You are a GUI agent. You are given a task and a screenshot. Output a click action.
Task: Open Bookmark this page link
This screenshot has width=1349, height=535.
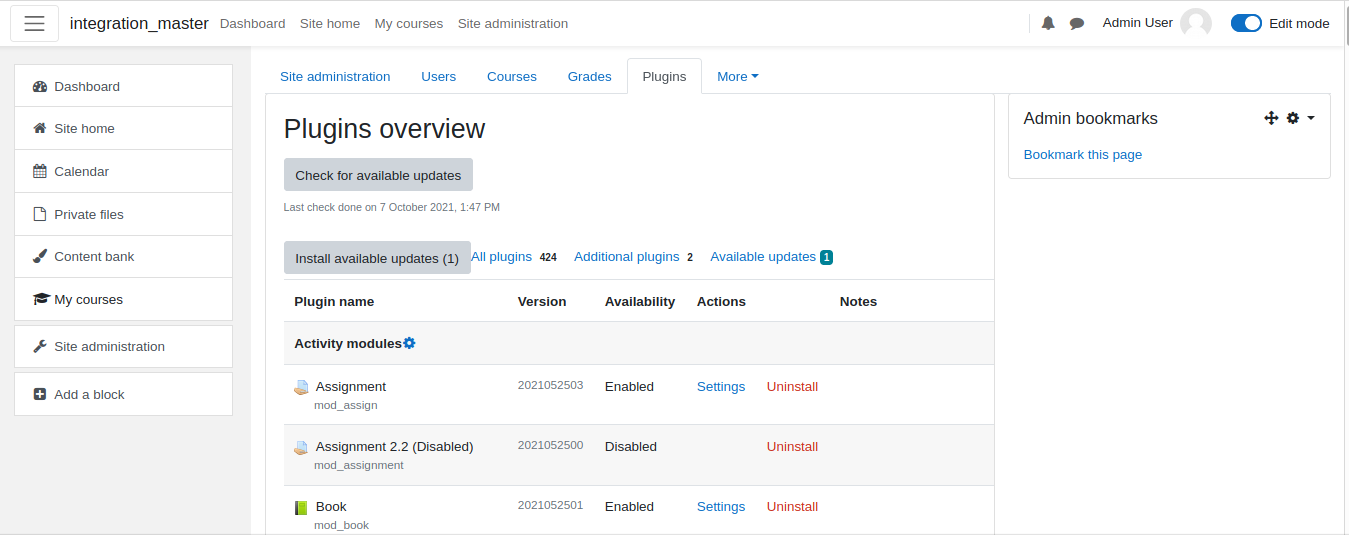point(1083,154)
